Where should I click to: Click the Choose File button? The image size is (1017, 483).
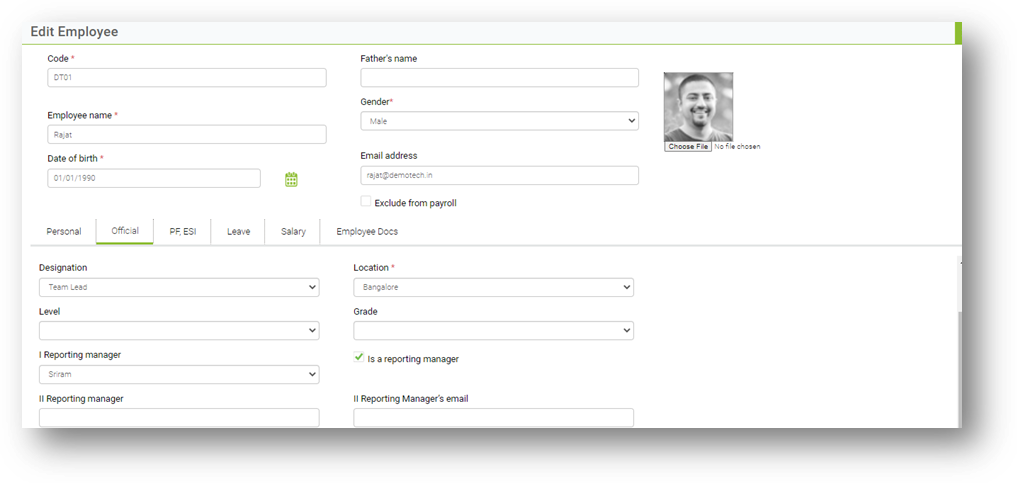pyautogui.click(x=688, y=147)
